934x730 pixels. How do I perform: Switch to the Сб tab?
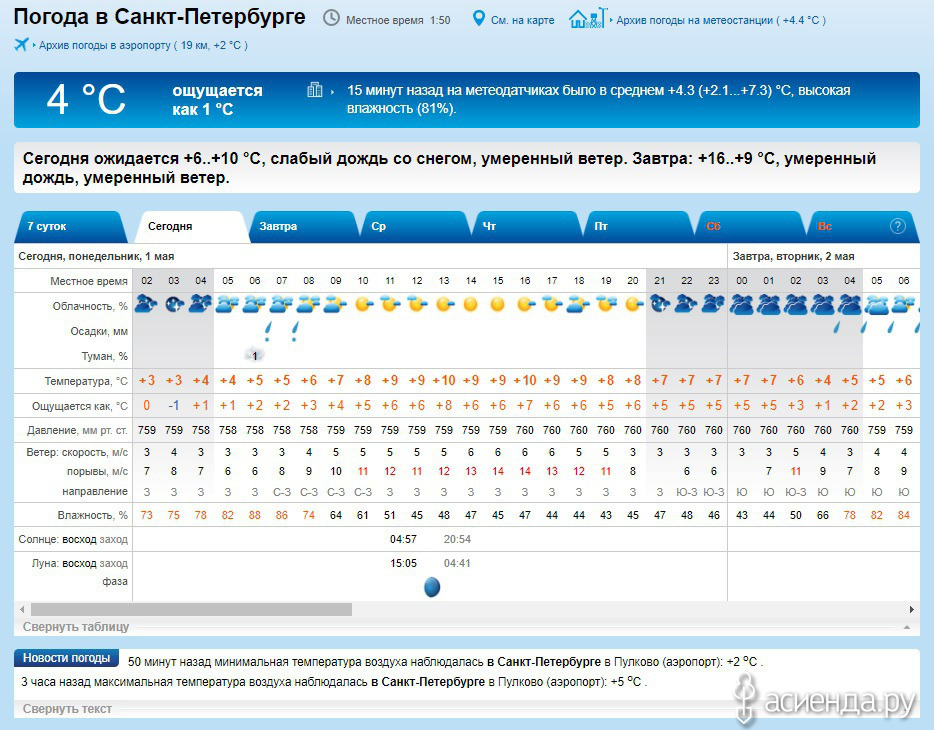tap(751, 226)
